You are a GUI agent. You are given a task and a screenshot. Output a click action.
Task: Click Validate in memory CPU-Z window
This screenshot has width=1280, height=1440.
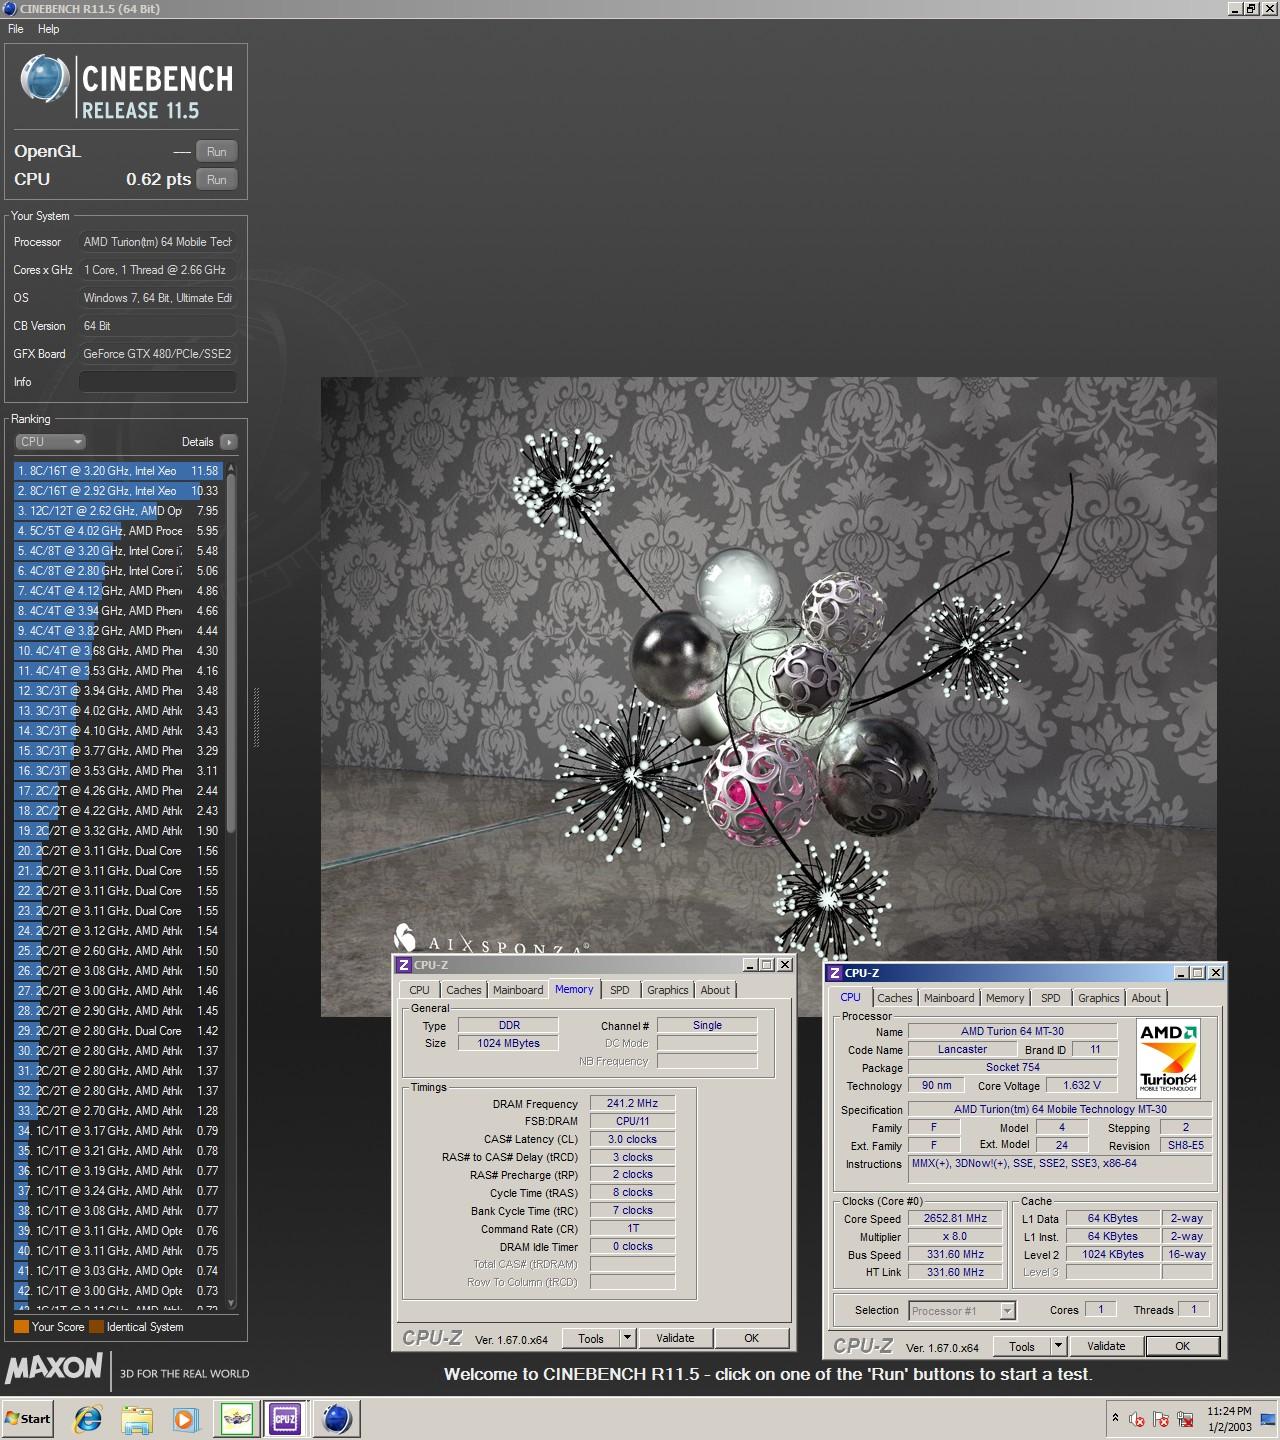pyautogui.click(x=675, y=1339)
